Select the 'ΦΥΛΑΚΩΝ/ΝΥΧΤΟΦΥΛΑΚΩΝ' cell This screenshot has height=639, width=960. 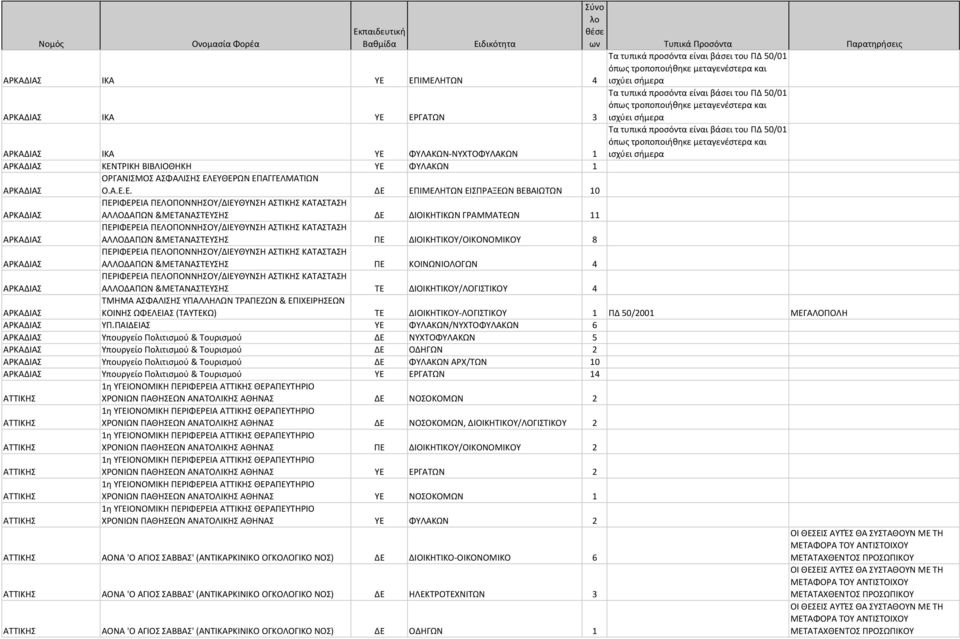(495, 326)
